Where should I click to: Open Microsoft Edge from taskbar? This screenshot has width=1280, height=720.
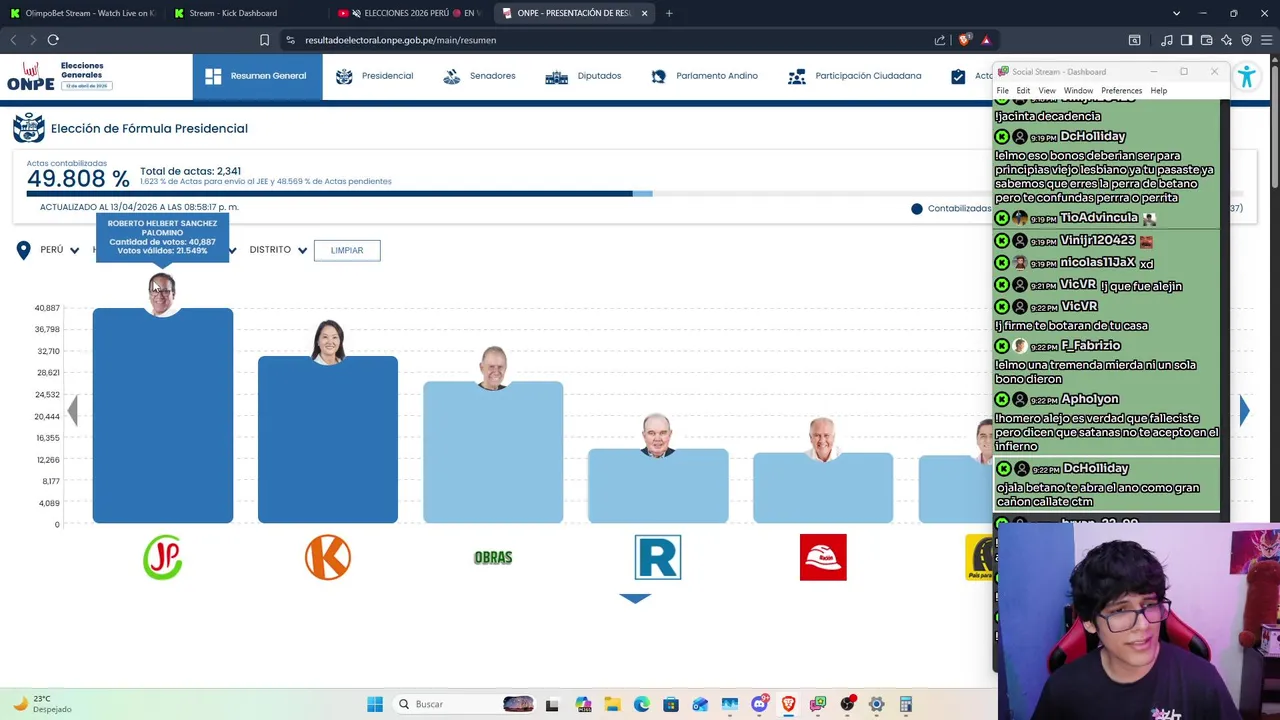(x=641, y=704)
